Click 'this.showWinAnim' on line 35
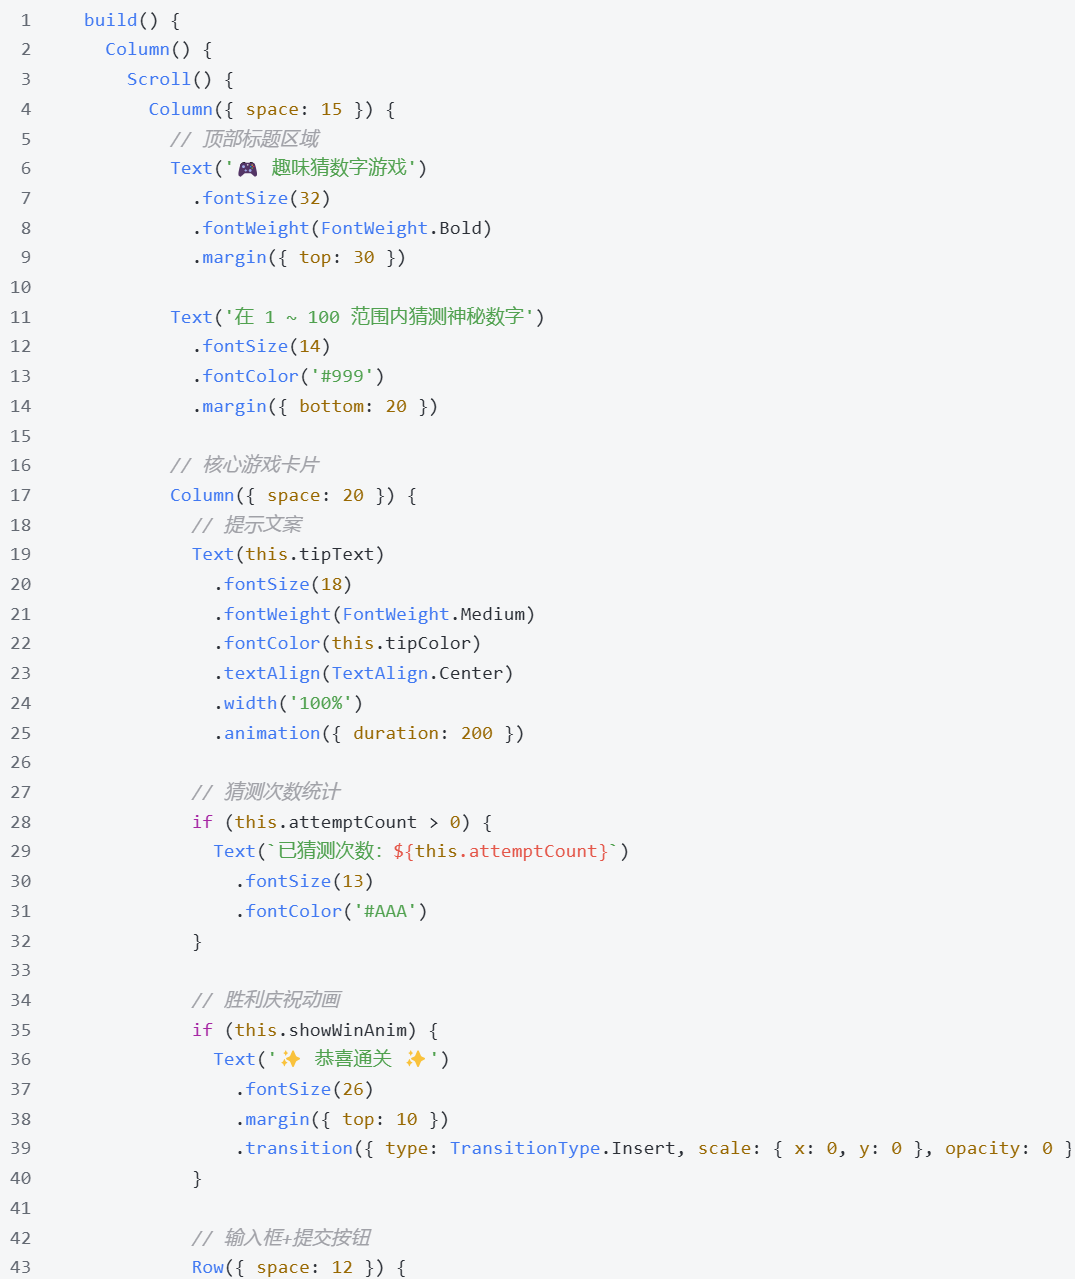The image size is (1075, 1279). pyautogui.click(x=326, y=1030)
